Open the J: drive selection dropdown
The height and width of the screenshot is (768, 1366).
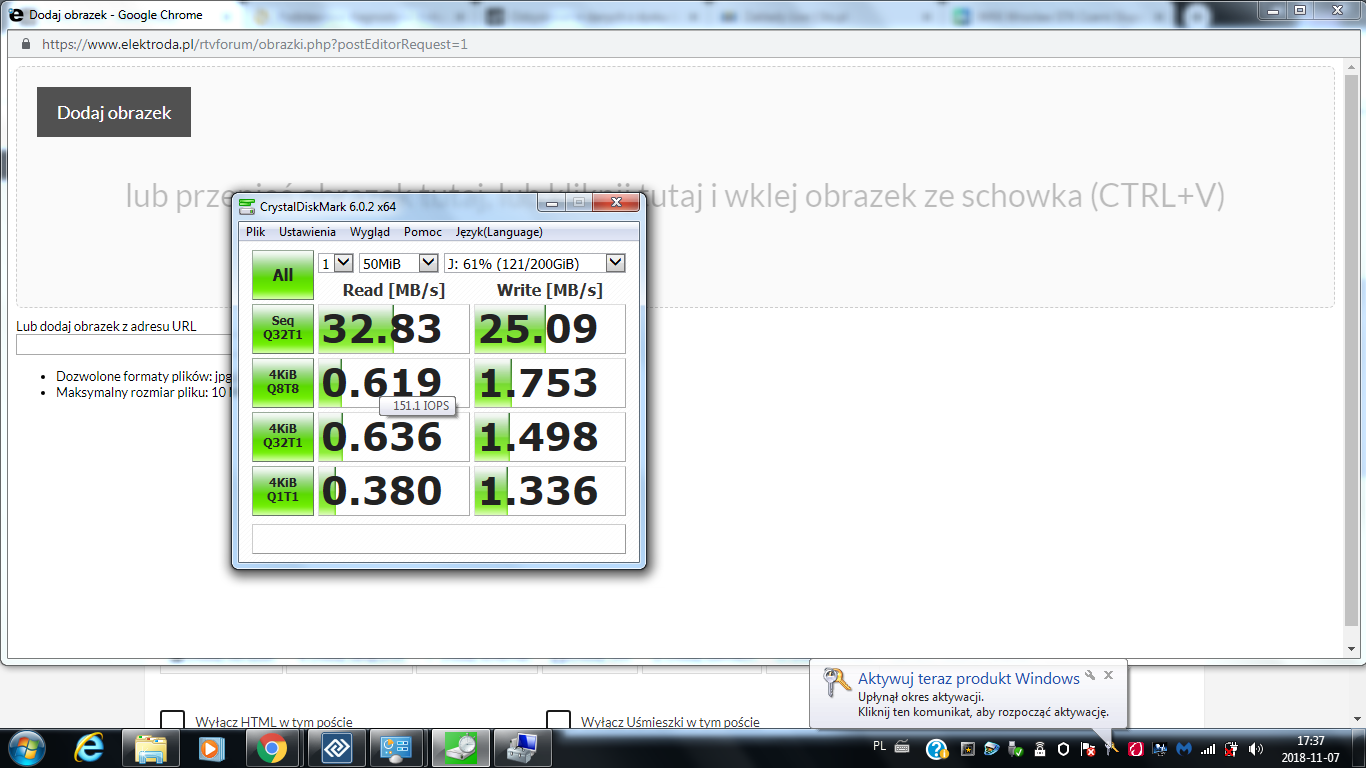coord(535,263)
